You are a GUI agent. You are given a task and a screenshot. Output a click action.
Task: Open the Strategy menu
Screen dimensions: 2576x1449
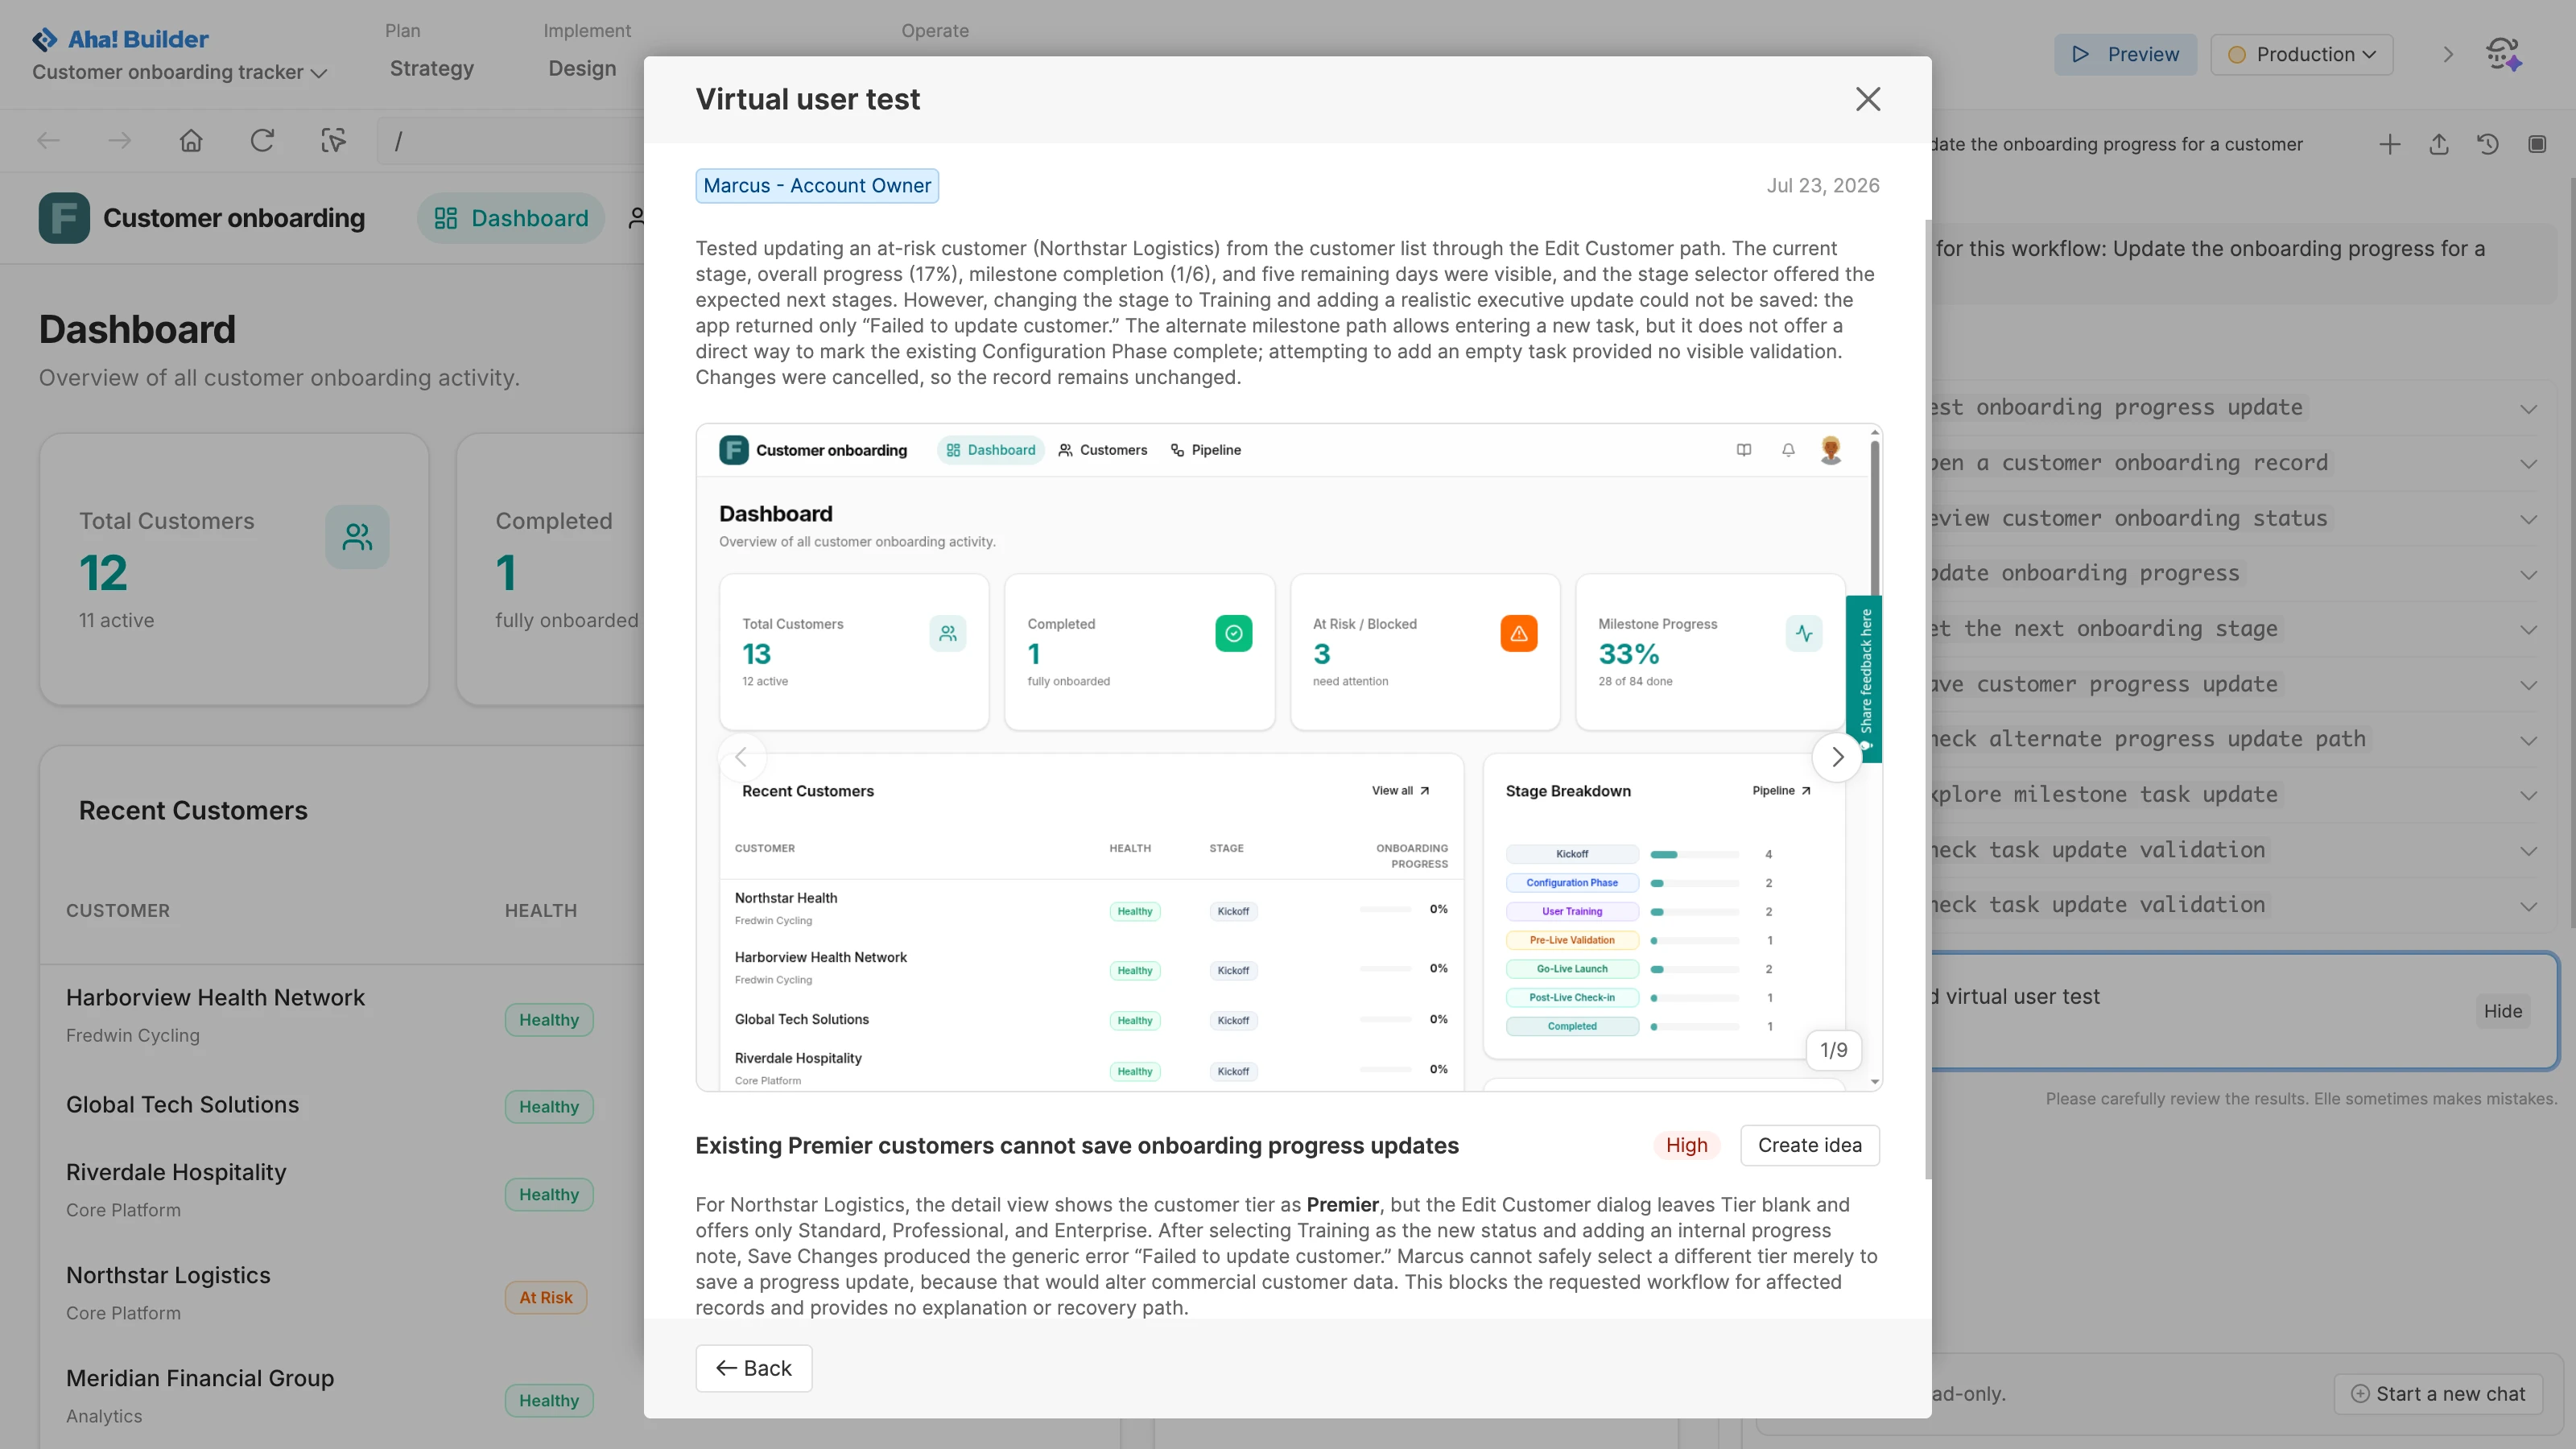(431, 69)
